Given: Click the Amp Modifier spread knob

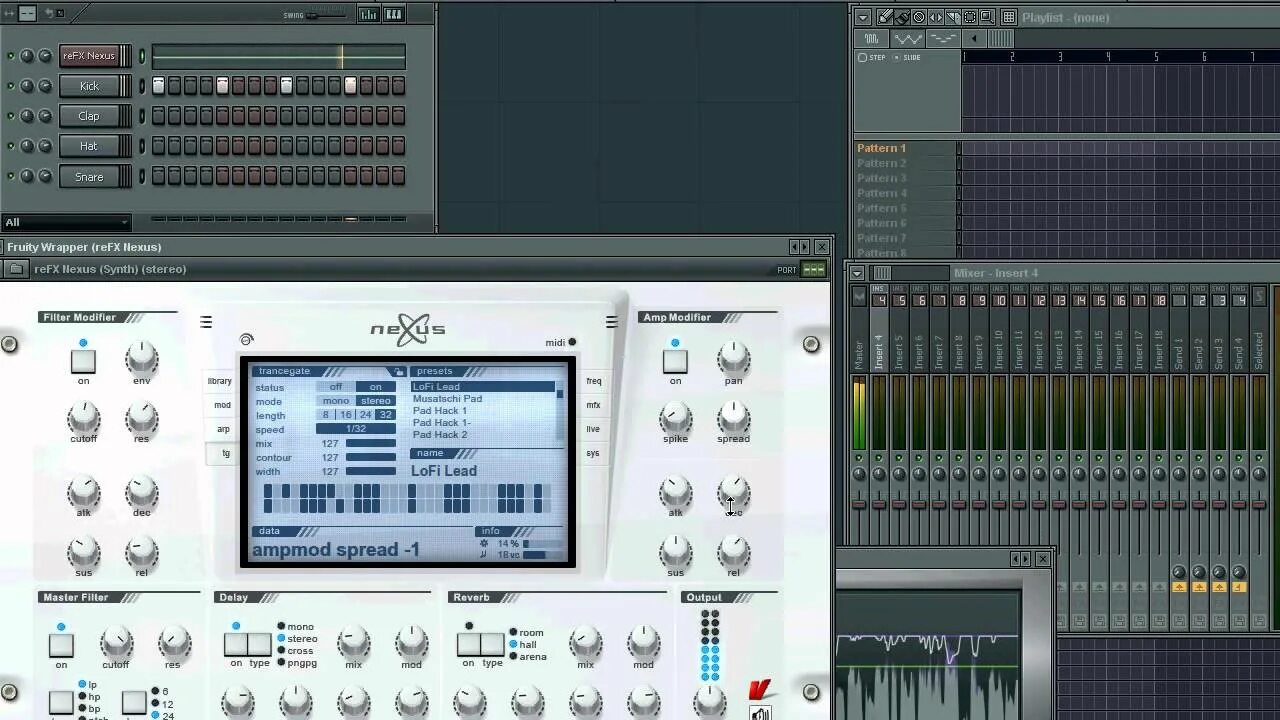Looking at the screenshot, I should (x=733, y=417).
